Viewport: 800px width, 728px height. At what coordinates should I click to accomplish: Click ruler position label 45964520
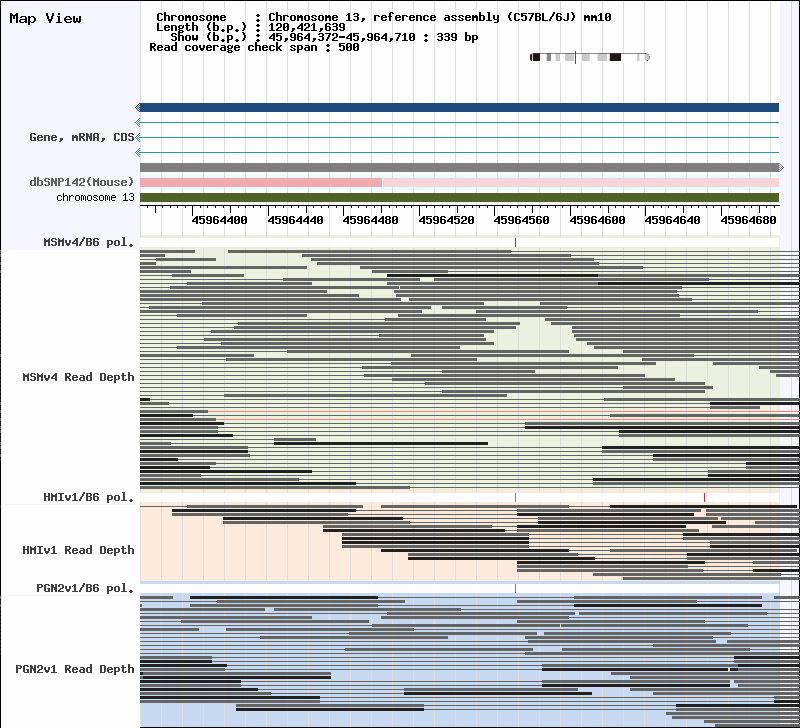pos(446,220)
